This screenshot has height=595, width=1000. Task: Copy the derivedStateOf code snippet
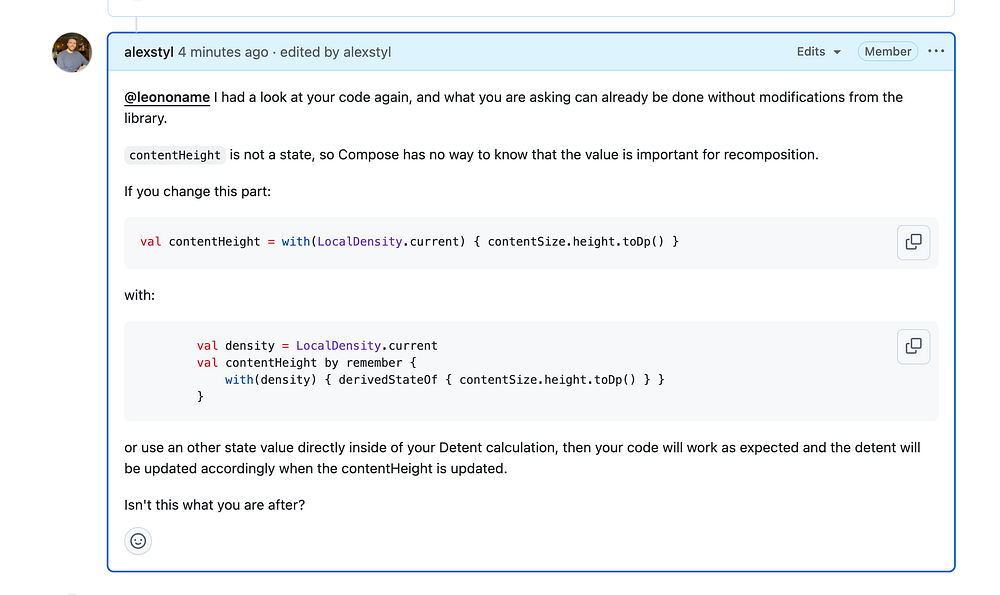pyautogui.click(x=913, y=346)
